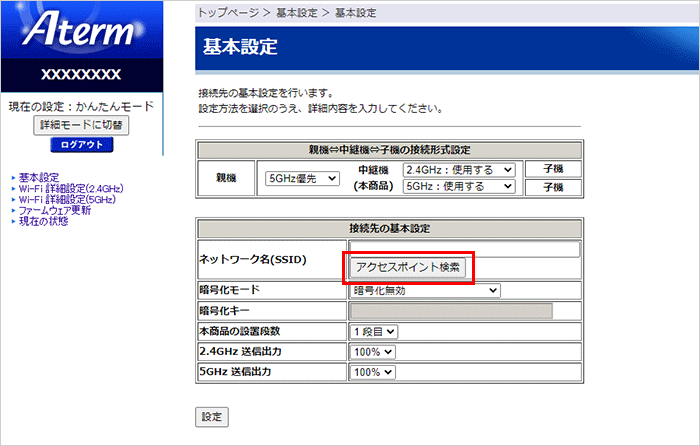This screenshot has height=446, width=700.
Task: Go to Wi-Fi詳細設定(5GHz) in the sidebar
Action: [67, 199]
